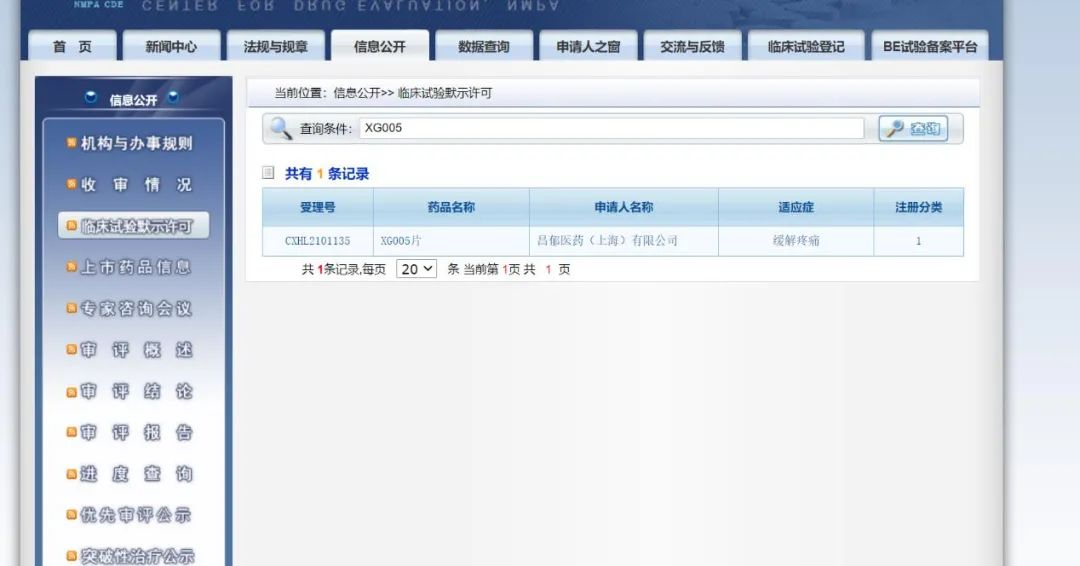Viewport: 1080px width, 566px height.
Task: Open the 数据查询 navigation tab
Action: click(483, 47)
